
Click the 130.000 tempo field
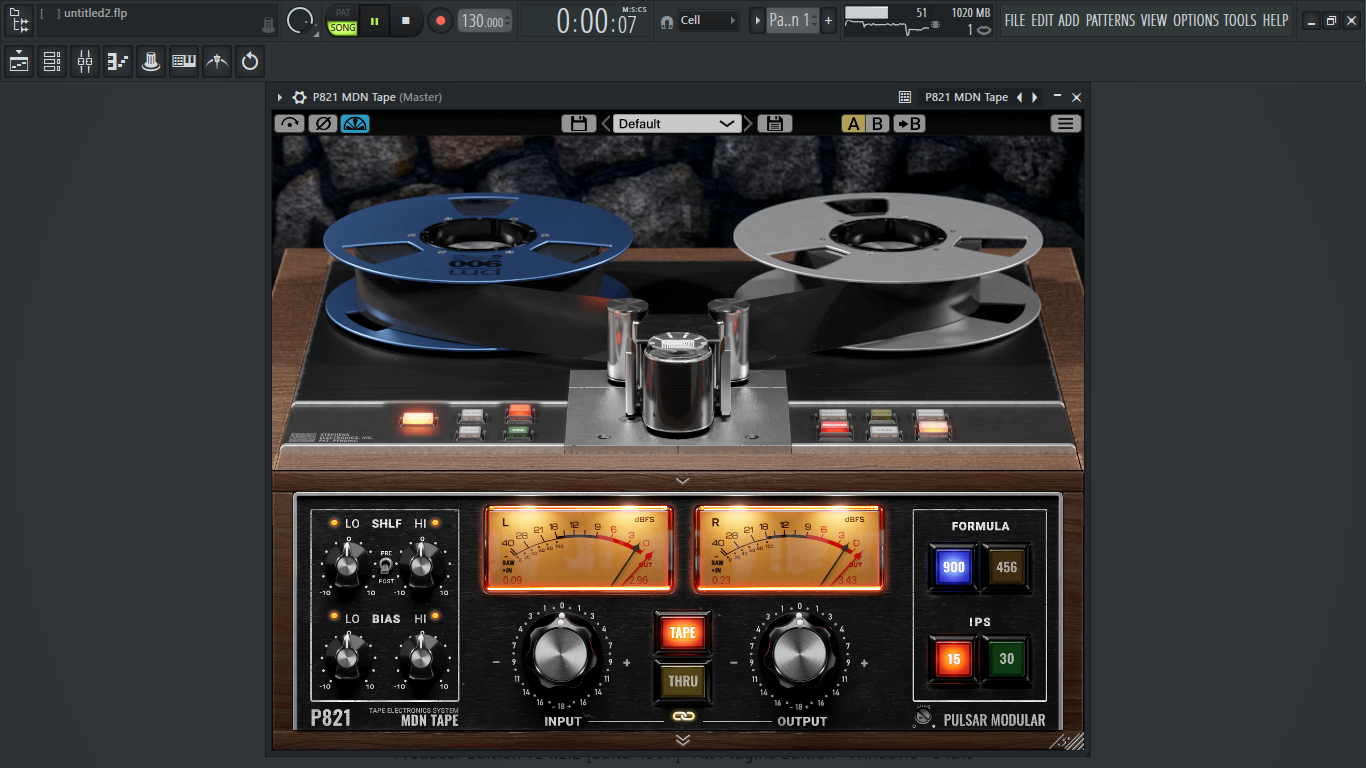(485, 21)
